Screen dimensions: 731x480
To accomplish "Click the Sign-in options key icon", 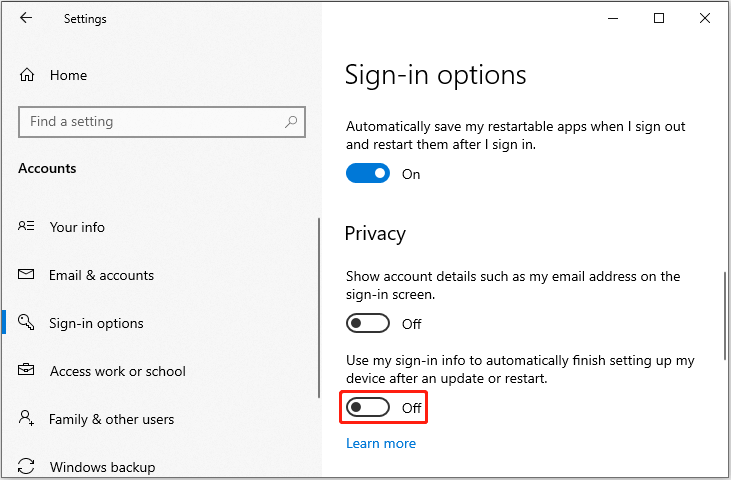I will 26,322.
